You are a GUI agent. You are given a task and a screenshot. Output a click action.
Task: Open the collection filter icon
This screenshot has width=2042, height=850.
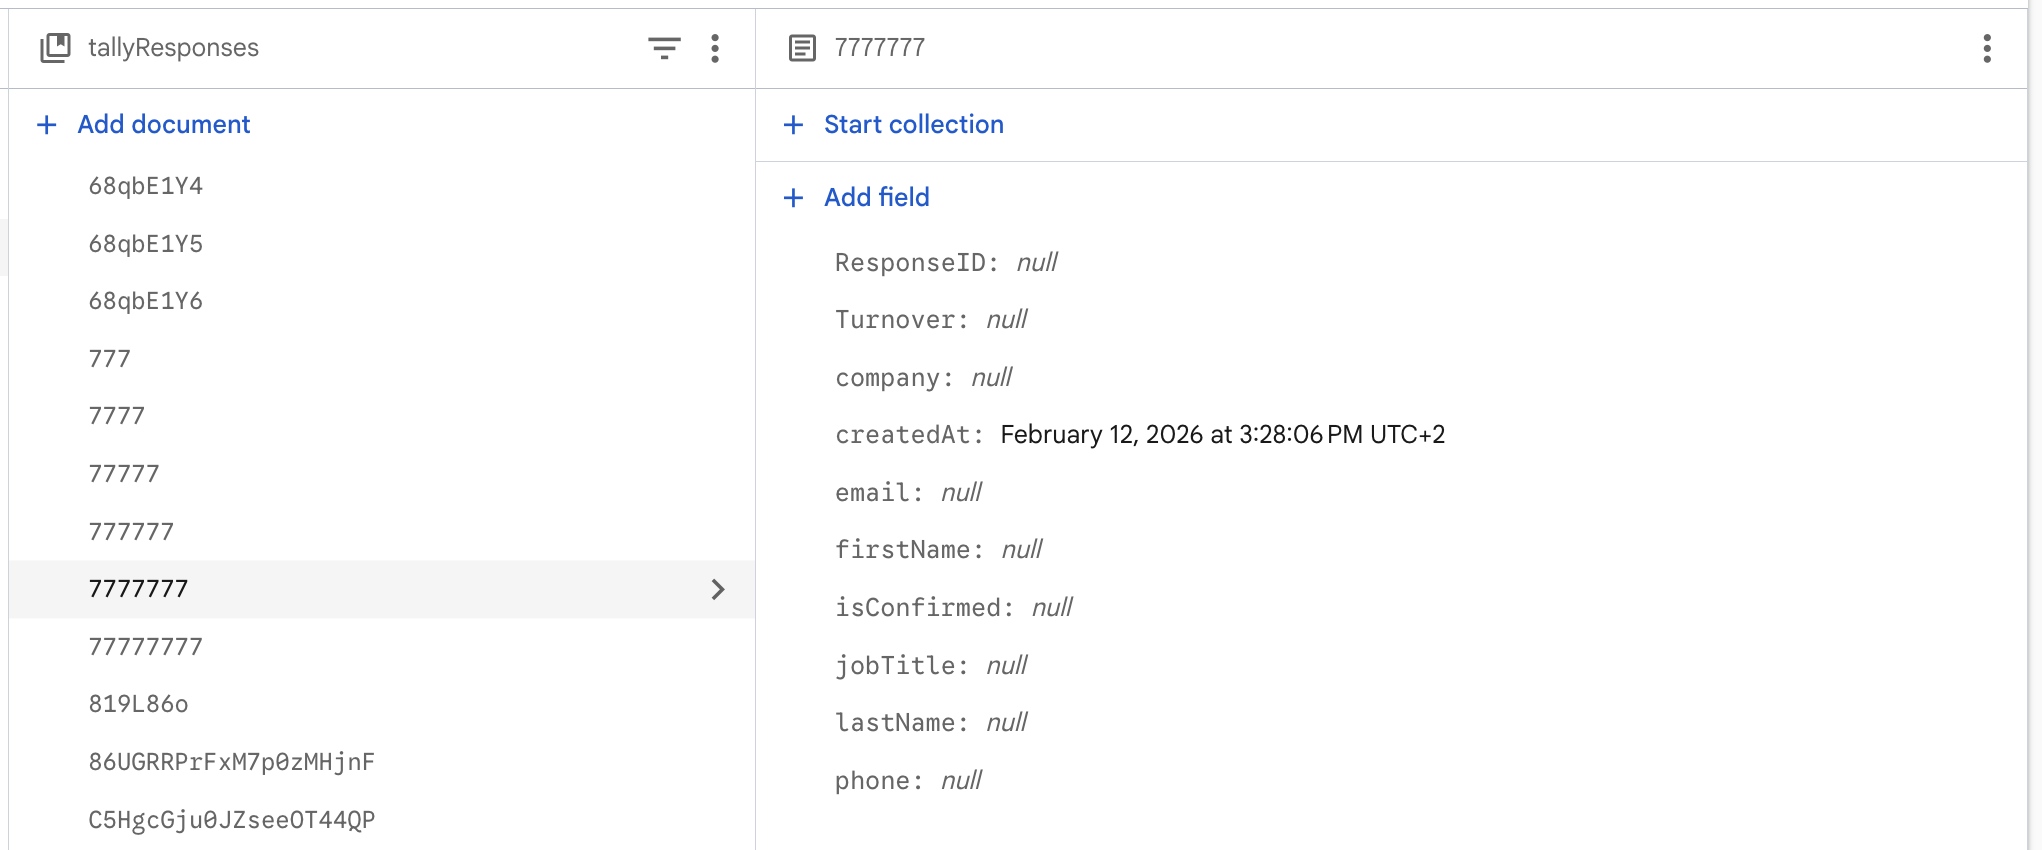tap(664, 48)
